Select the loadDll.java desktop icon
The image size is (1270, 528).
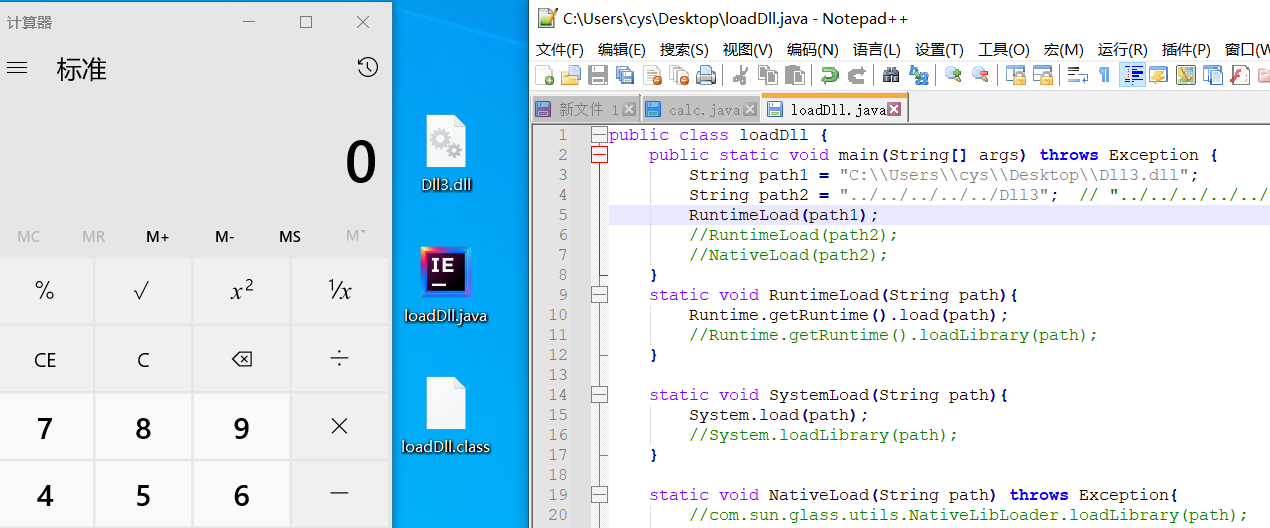tap(446, 285)
